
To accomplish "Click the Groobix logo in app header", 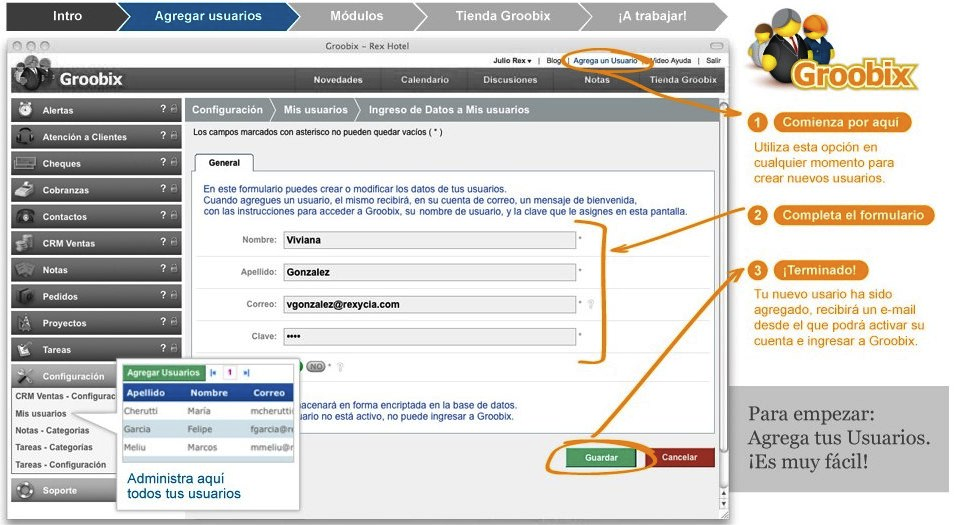I will tap(68, 75).
